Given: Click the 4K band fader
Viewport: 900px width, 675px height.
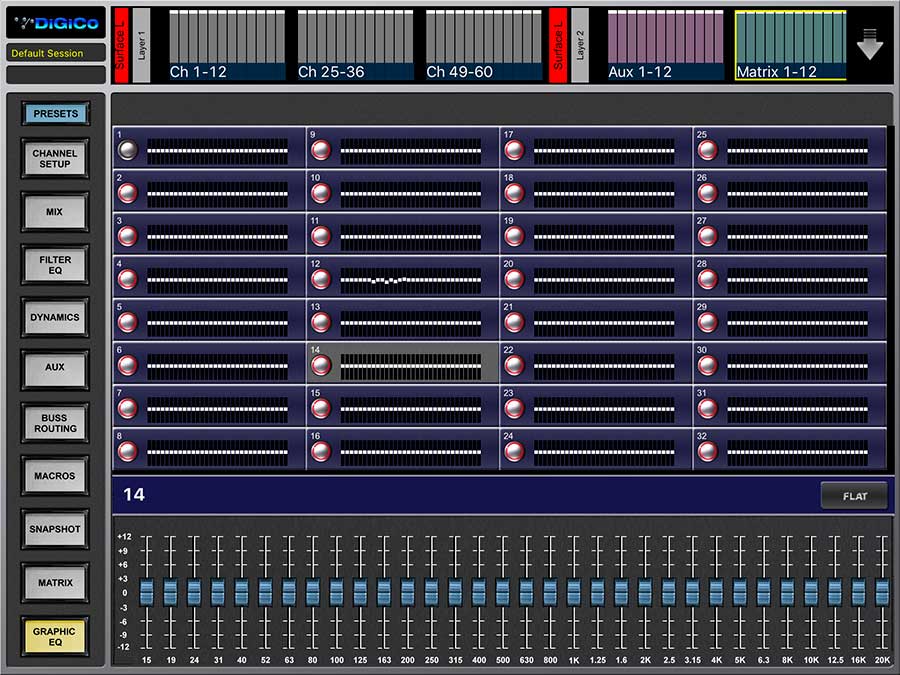Looking at the screenshot, I should 716,592.
